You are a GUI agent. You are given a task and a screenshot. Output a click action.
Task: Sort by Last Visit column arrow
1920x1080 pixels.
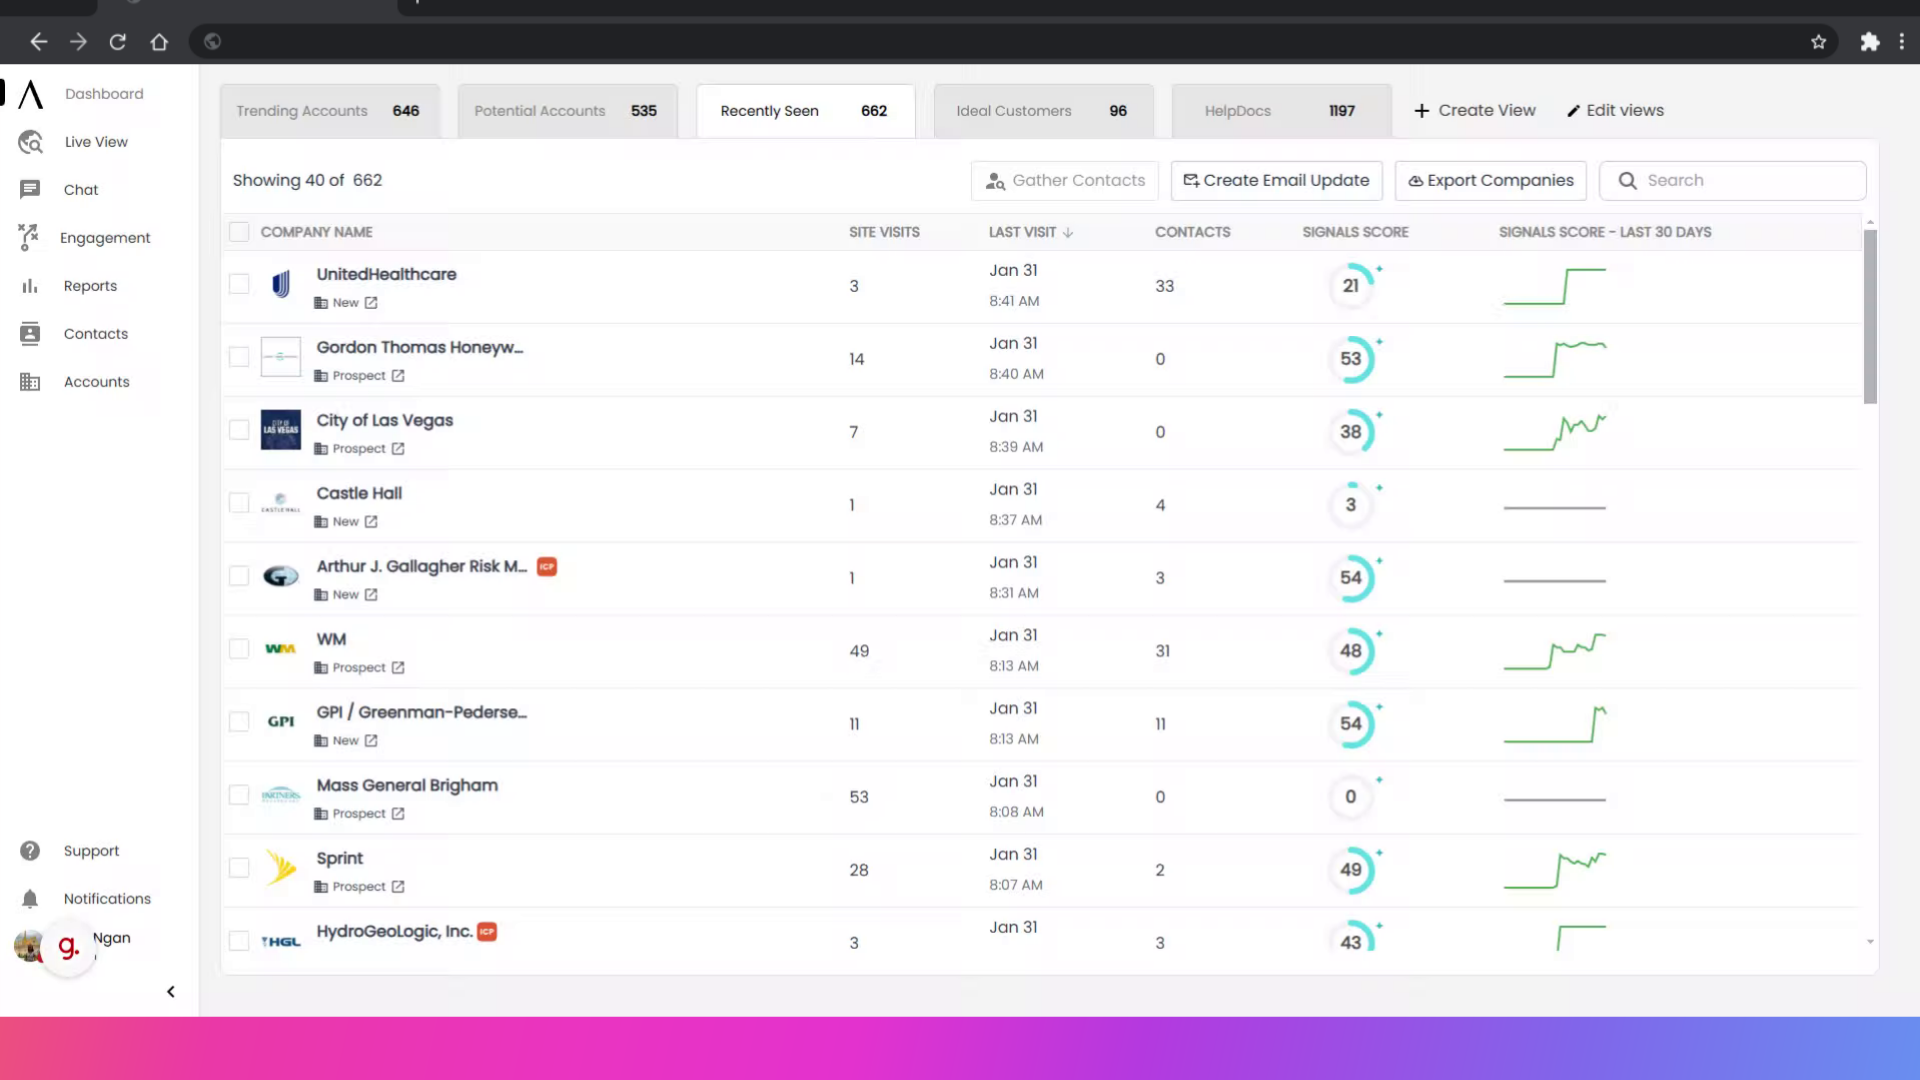coord(1068,232)
